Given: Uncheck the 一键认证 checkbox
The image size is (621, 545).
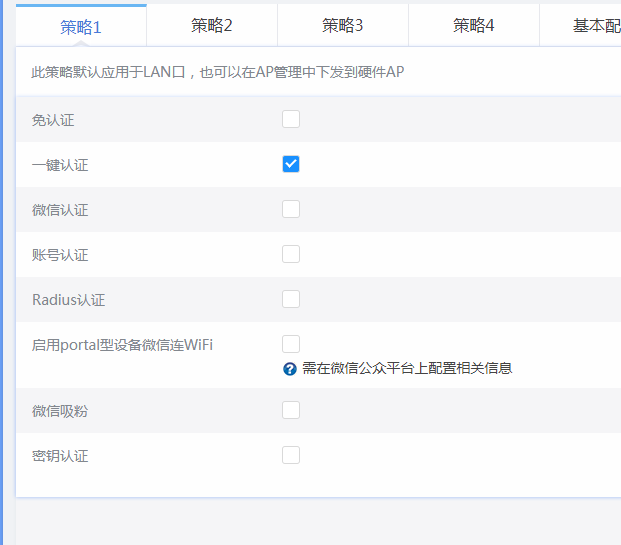Looking at the screenshot, I should coord(291,164).
